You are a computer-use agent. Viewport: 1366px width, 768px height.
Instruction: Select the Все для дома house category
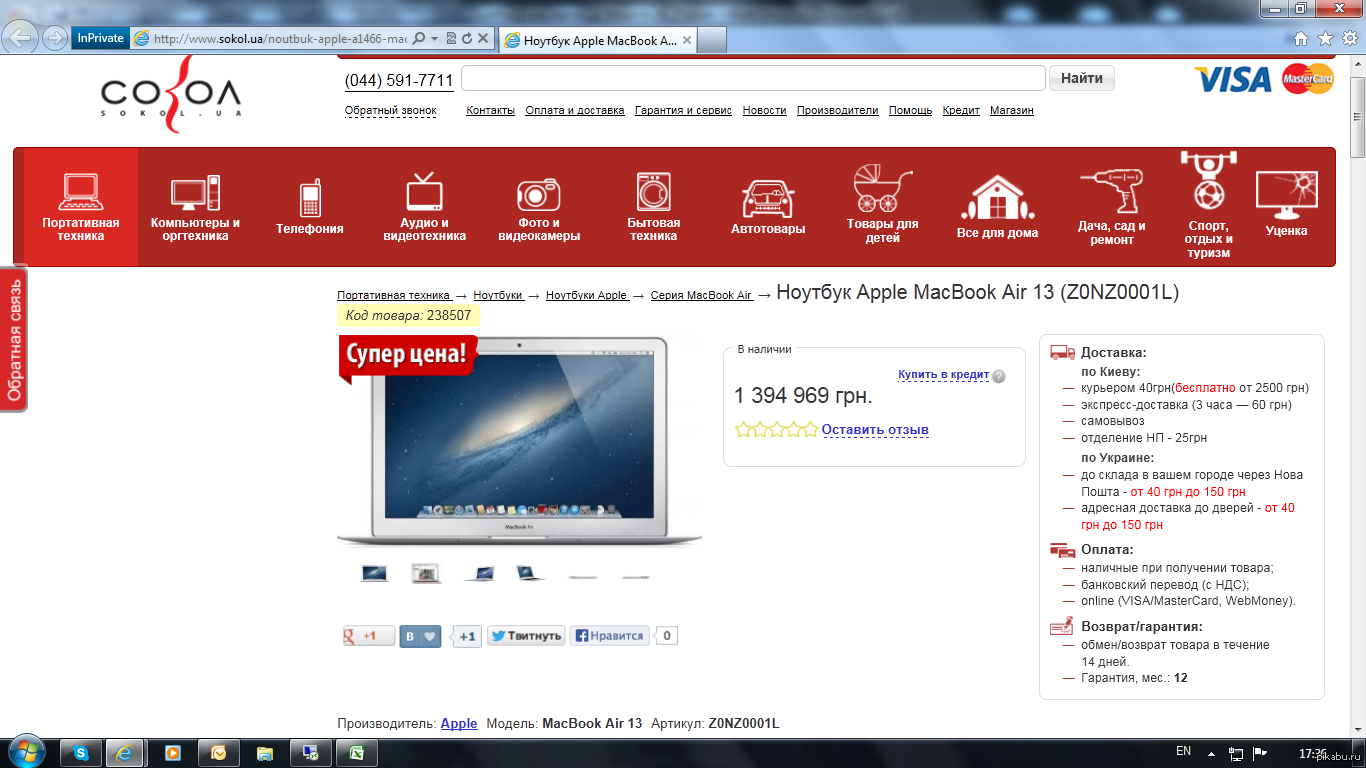click(997, 207)
